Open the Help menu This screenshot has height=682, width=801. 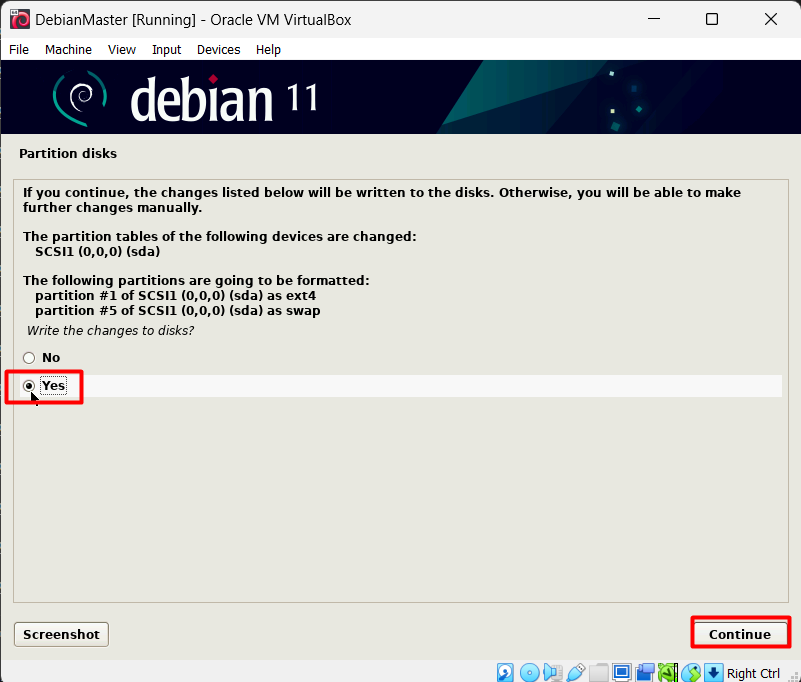click(x=268, y=50)
